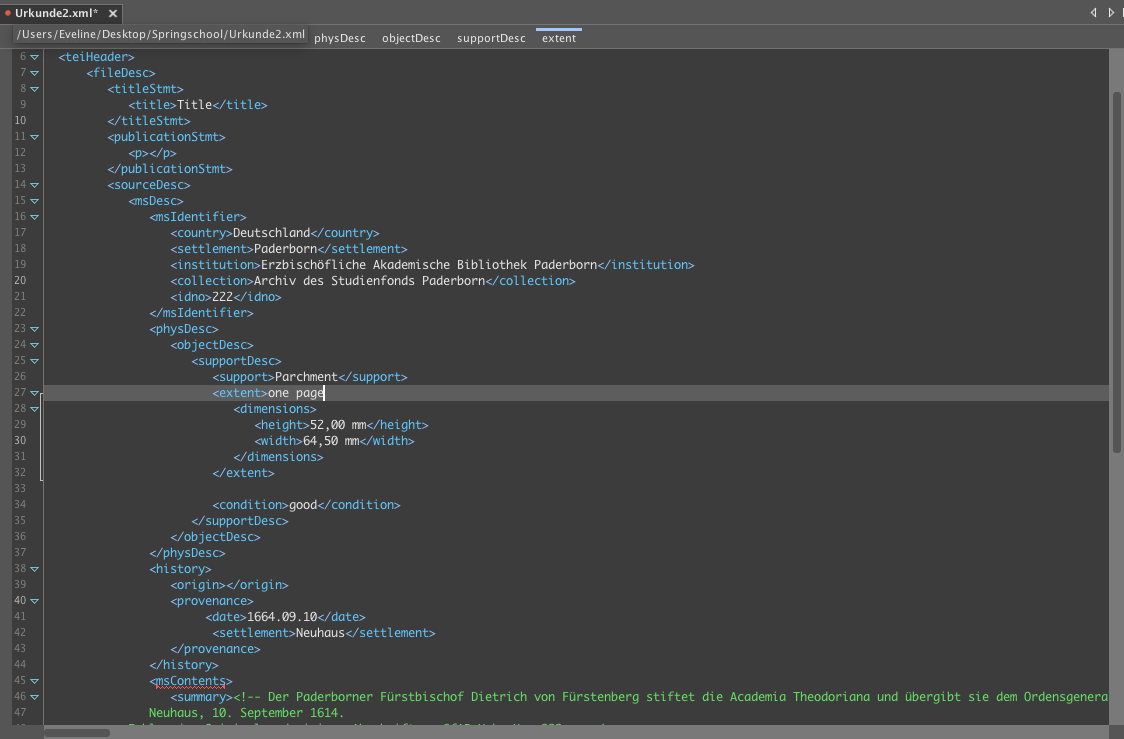The width and height of the screenshot is (1124, 739).
Task: Click the settlement value Neuhaus
Action: point(320,633)
